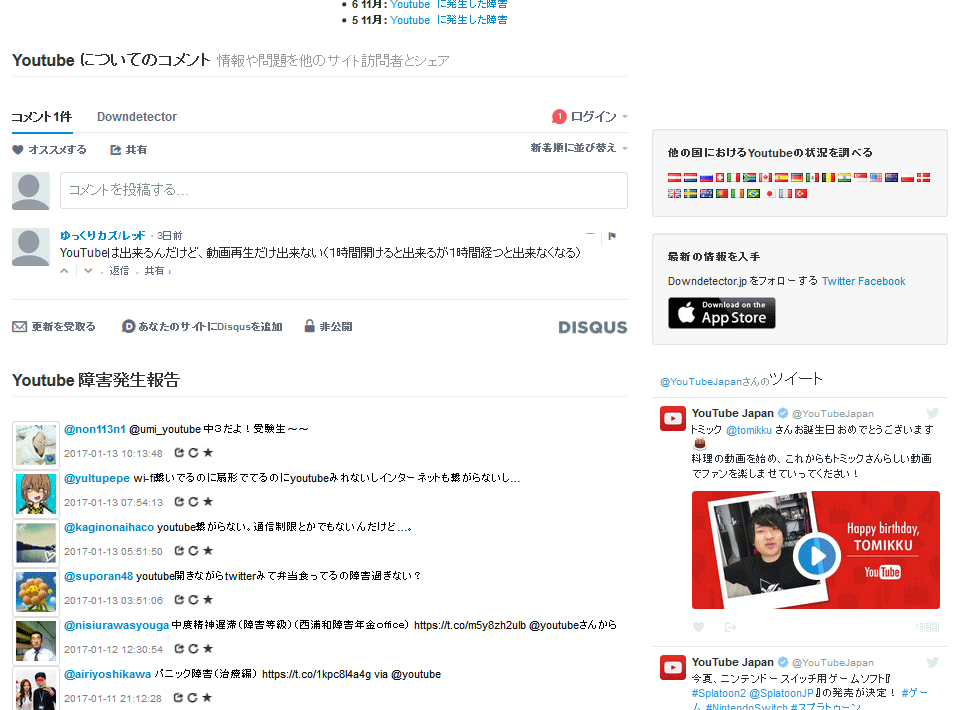Switch to the Downdetector tab
This screenshot has width=954, height=710.
point(137,117)
